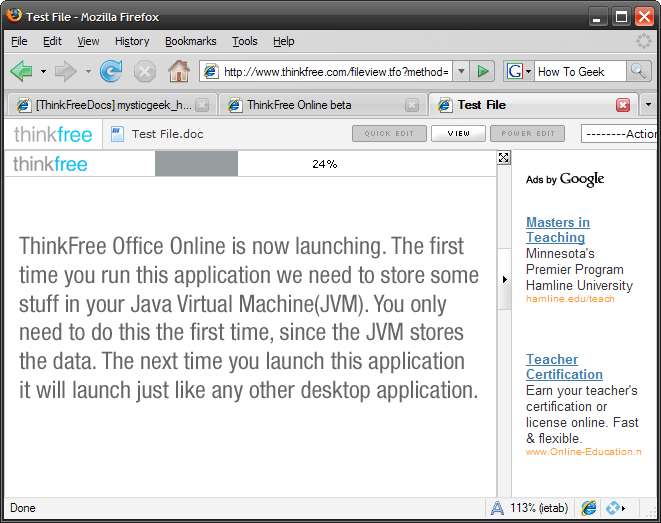Close the ThinkFreeDocs tab
This screenshot has width=661, height=523.
coord(202,105)
